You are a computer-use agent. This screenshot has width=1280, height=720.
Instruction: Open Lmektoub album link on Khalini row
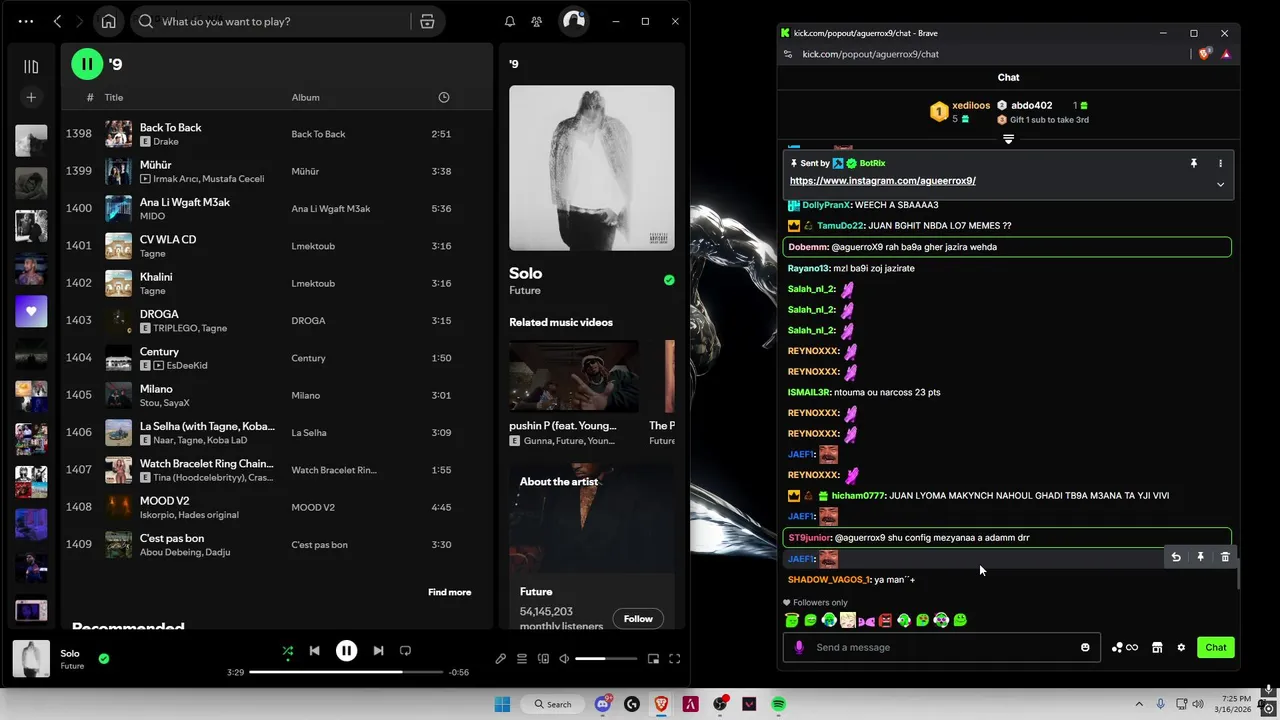[313, 283]
